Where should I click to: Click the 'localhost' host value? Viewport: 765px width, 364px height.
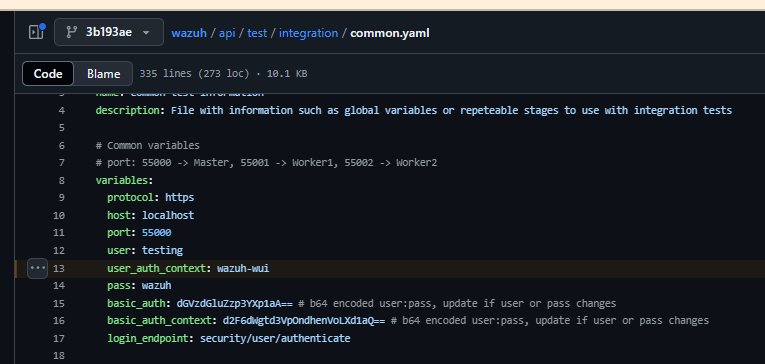pyautogui.click(x=168, y=215)
